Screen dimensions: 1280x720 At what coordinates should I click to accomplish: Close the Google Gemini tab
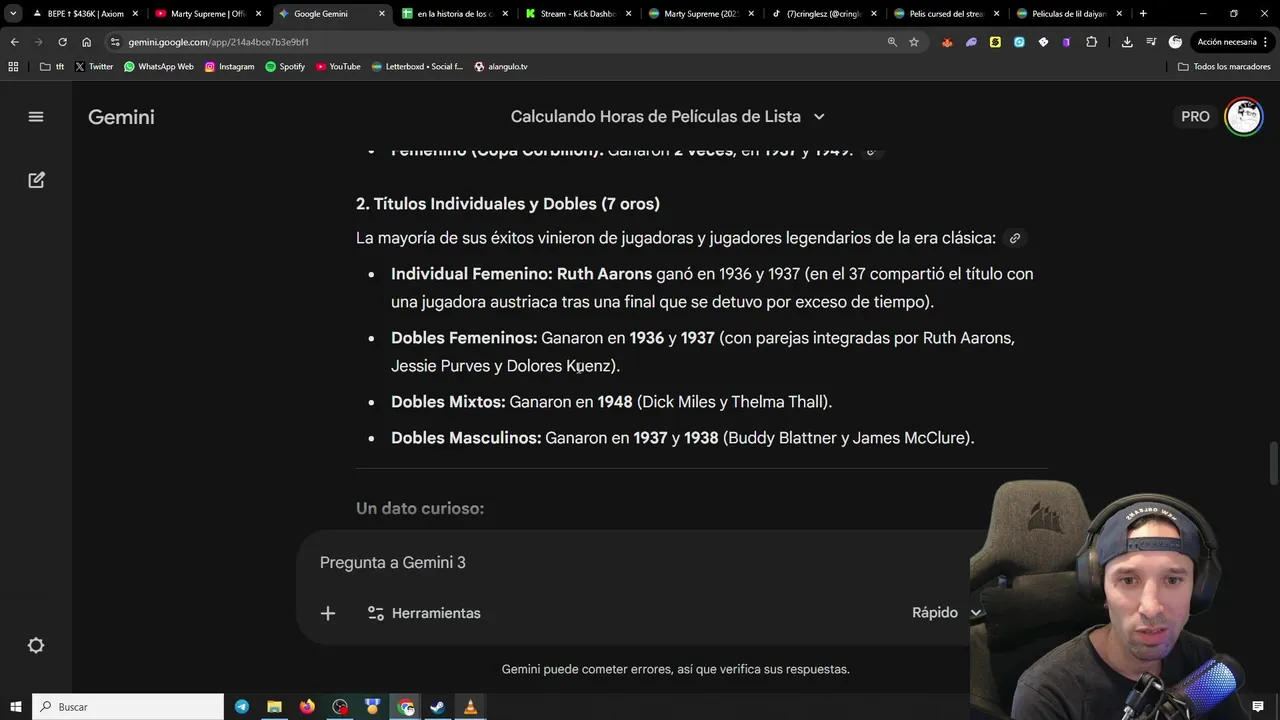[x=381, y=14]
